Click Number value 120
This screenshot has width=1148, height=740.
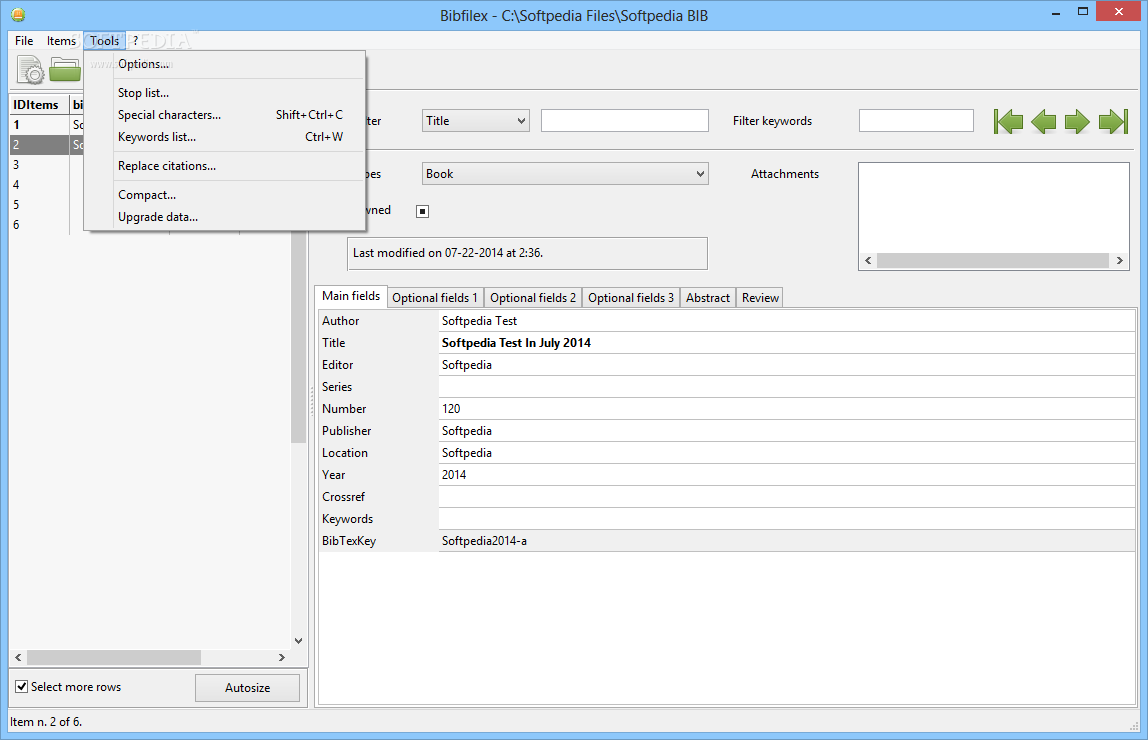click(x=451, y=408)
